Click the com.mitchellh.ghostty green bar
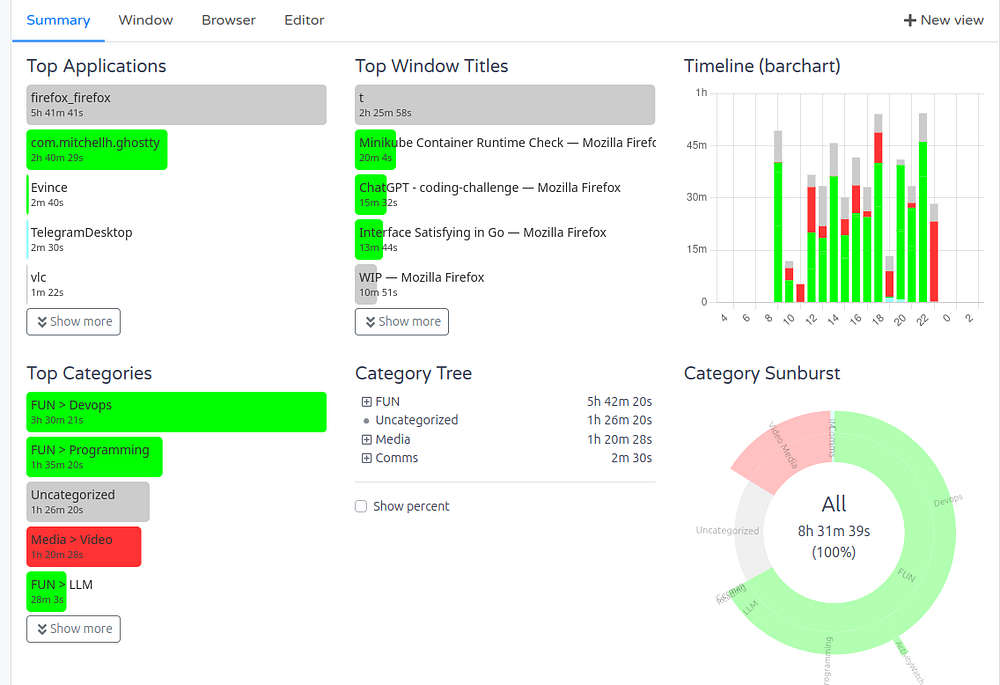 point(97,150)
